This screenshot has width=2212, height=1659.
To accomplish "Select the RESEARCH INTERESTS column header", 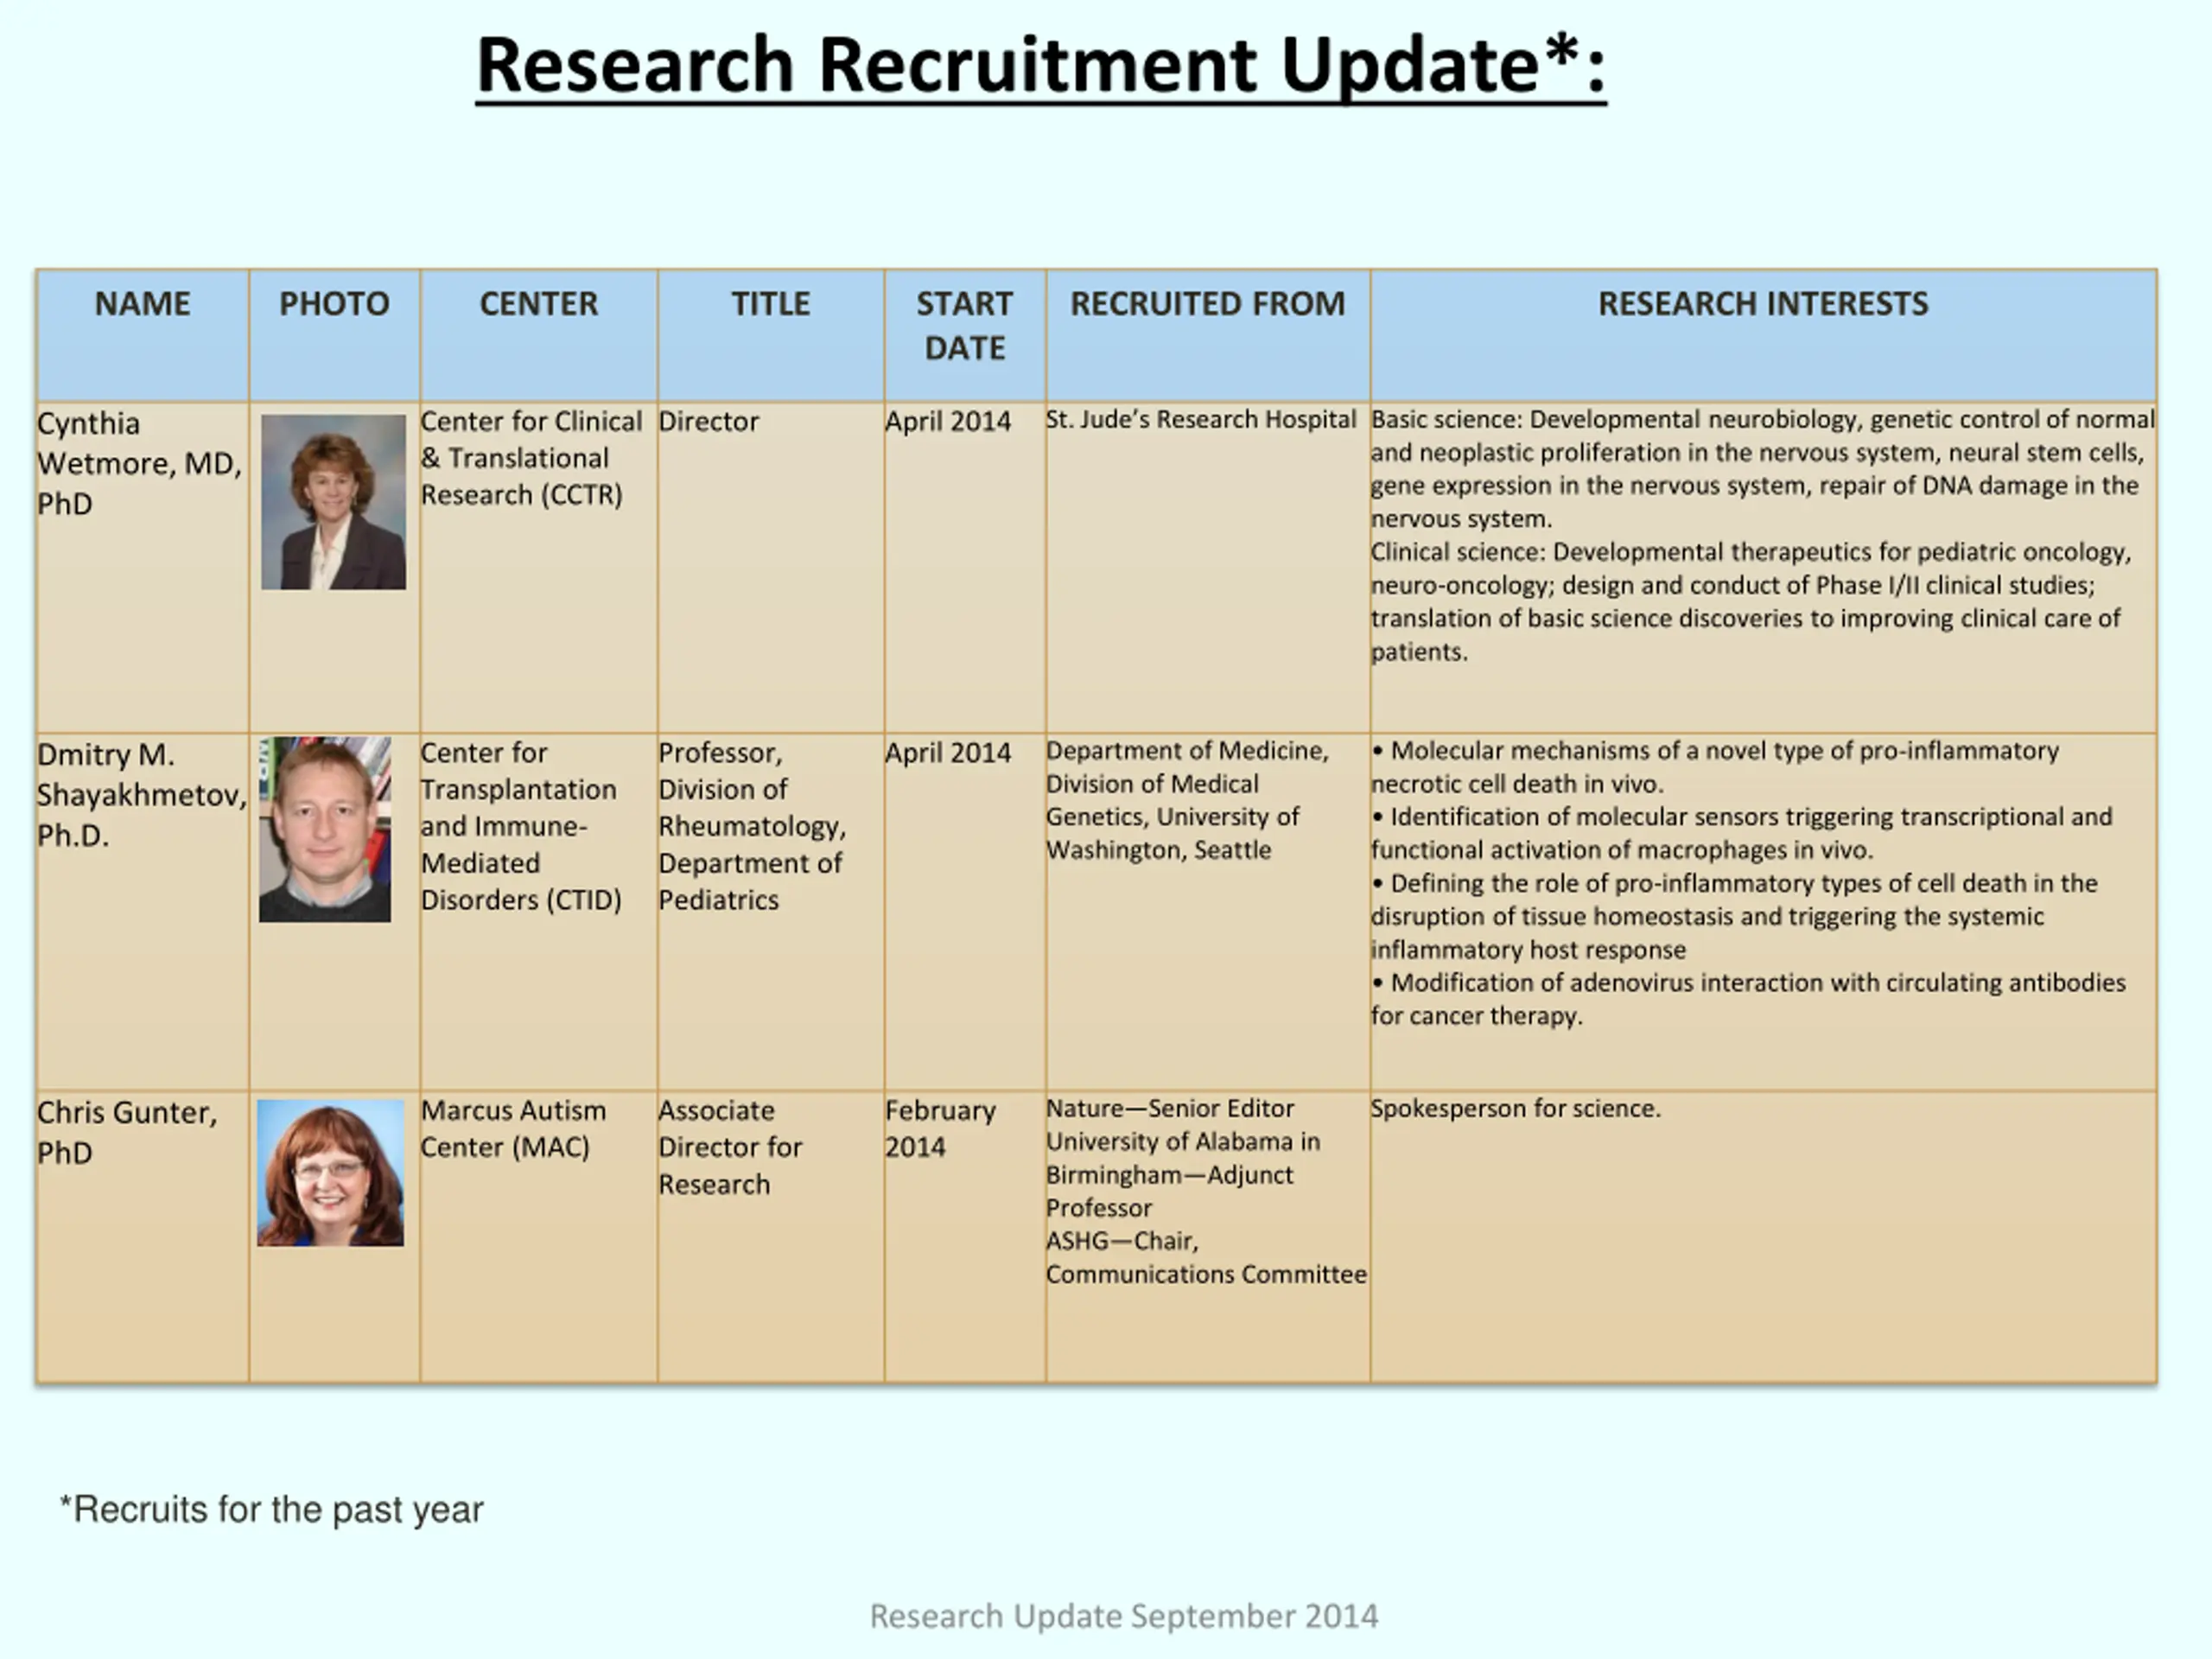I will click(1762, 304).
